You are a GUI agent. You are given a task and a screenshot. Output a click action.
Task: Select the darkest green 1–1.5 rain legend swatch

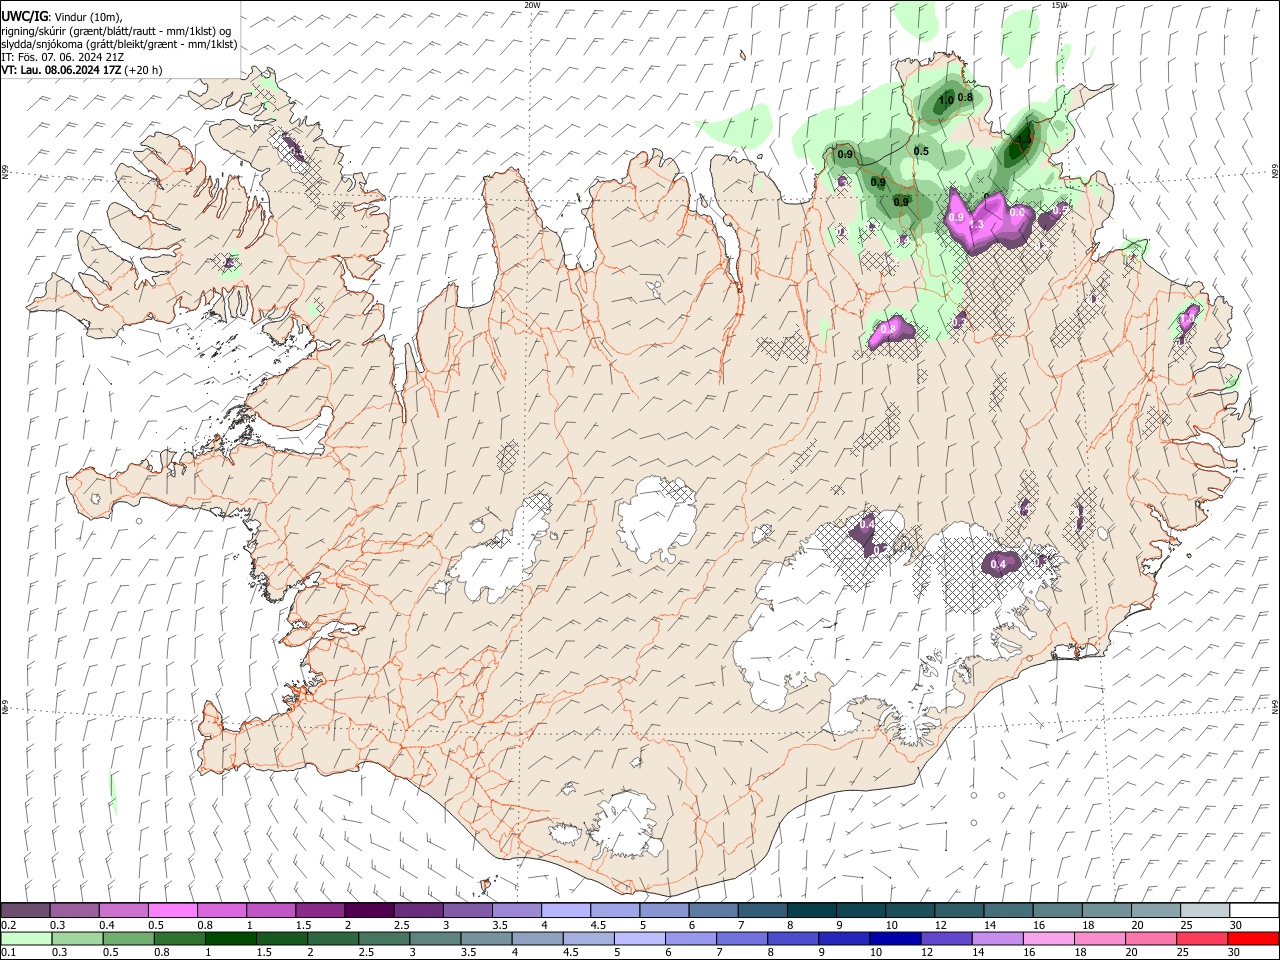tap(230, 939)
